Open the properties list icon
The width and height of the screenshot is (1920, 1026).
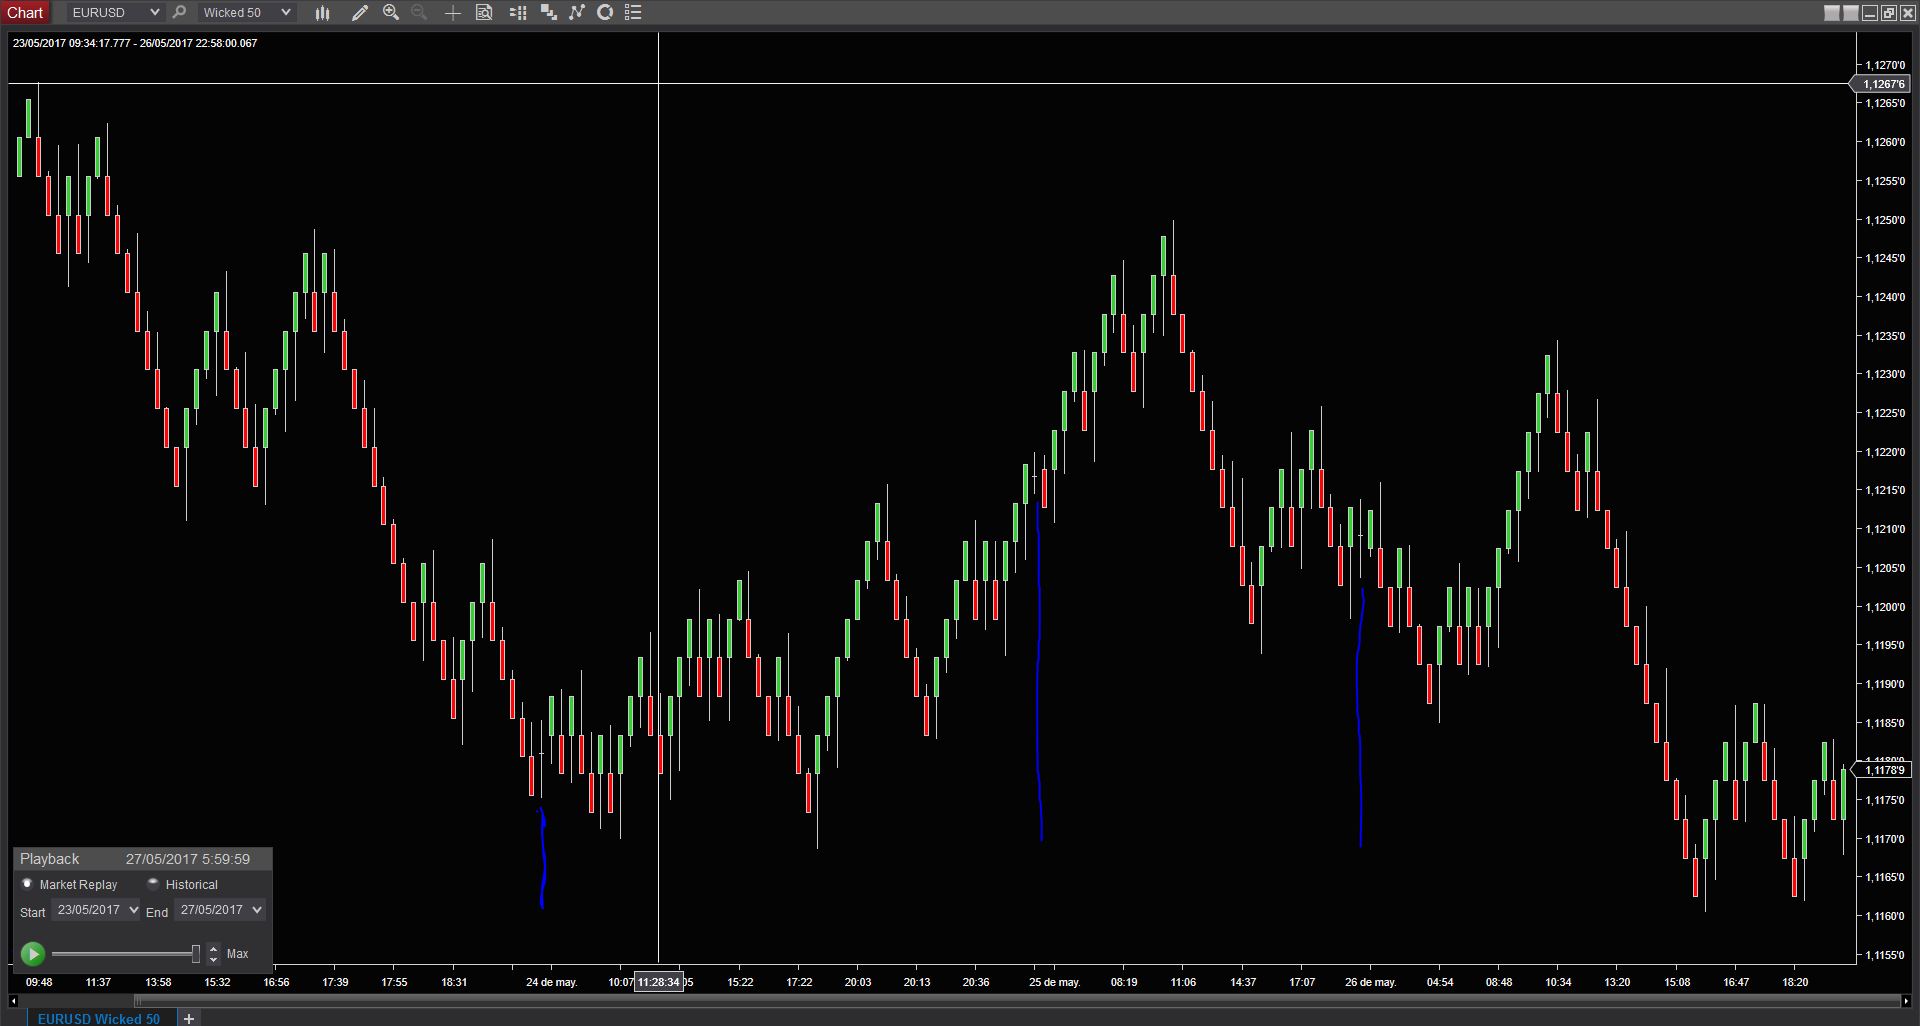[x=633, y=12]
